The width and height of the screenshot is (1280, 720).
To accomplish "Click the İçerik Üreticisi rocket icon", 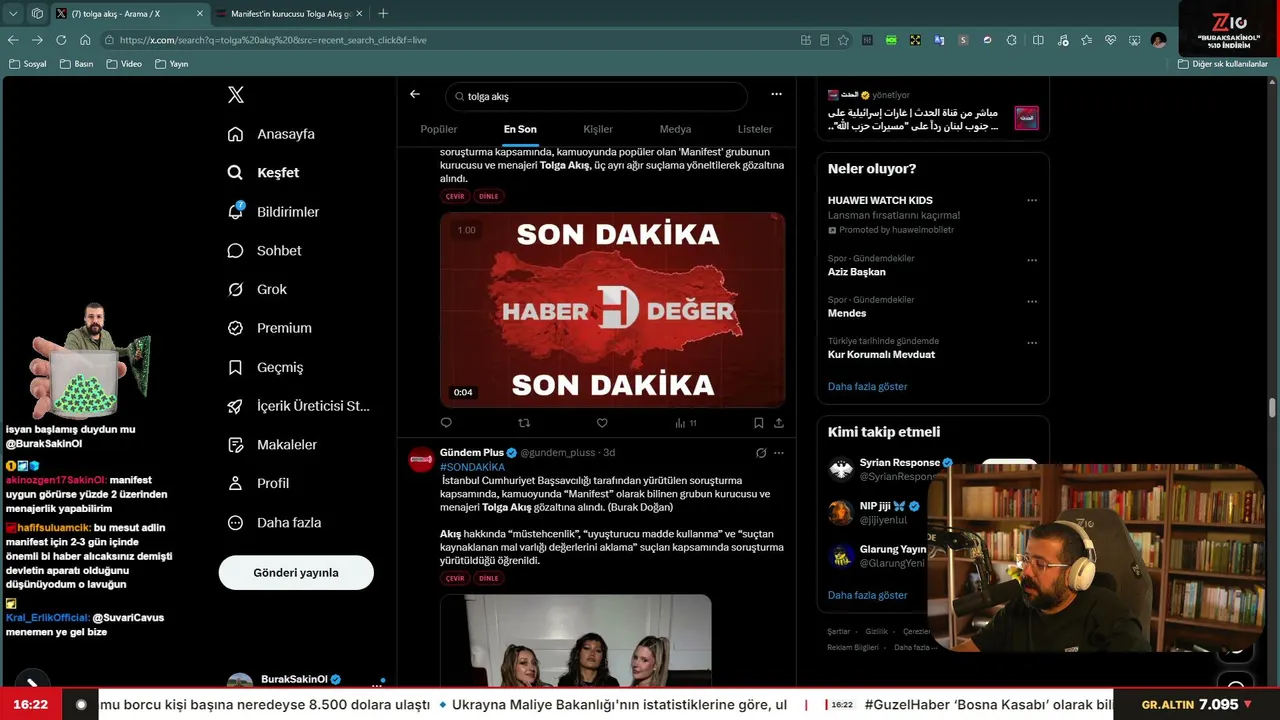I will pos(235,406).
